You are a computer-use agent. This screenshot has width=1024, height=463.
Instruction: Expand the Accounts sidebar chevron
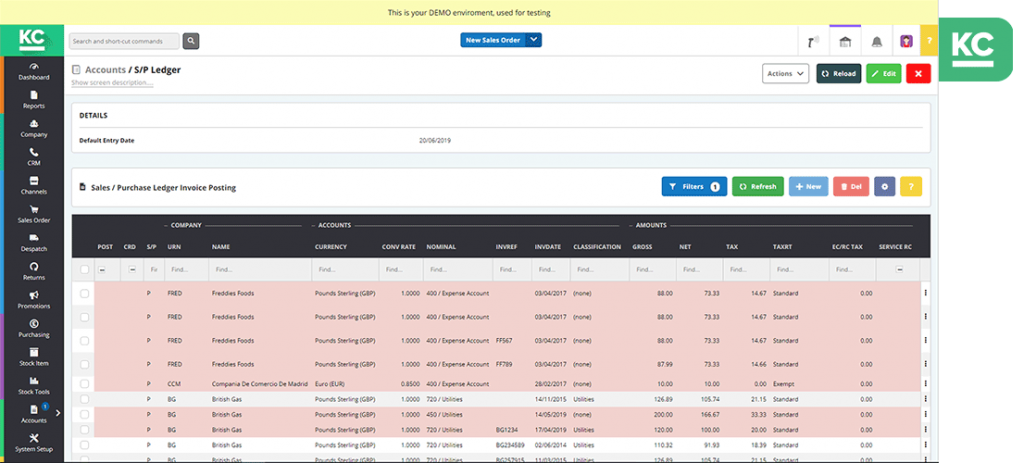(x=57, y=412)
